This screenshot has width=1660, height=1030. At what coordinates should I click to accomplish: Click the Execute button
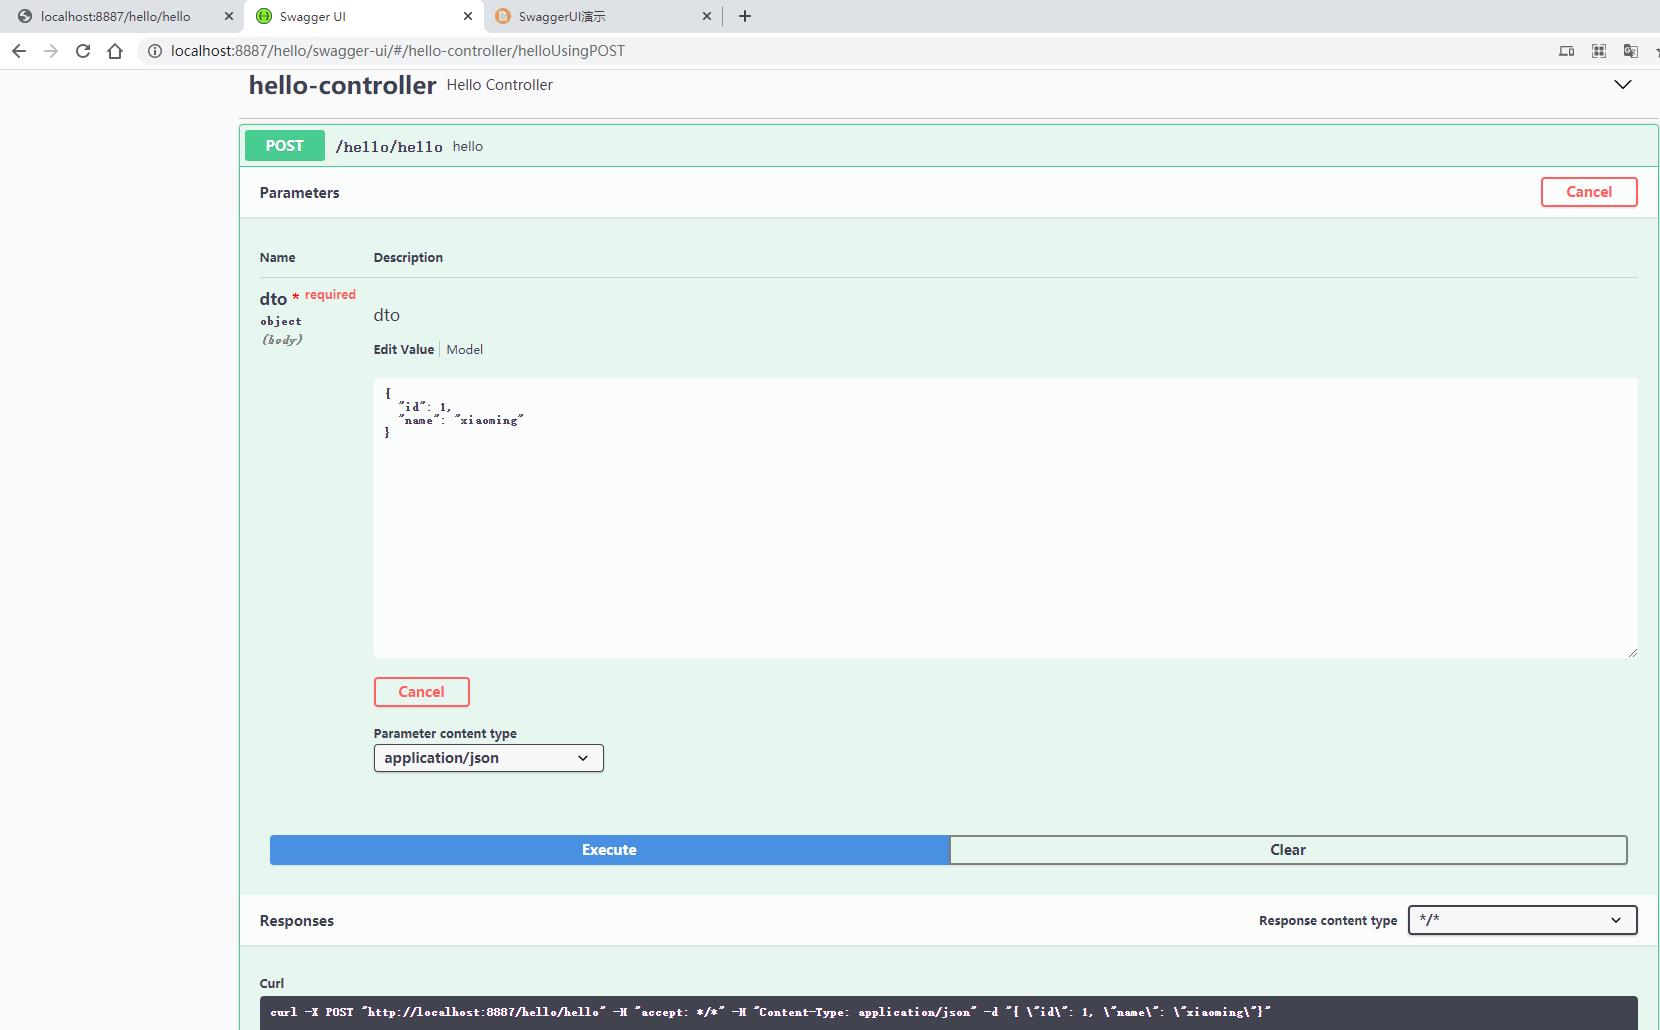(x=609, y=850)
